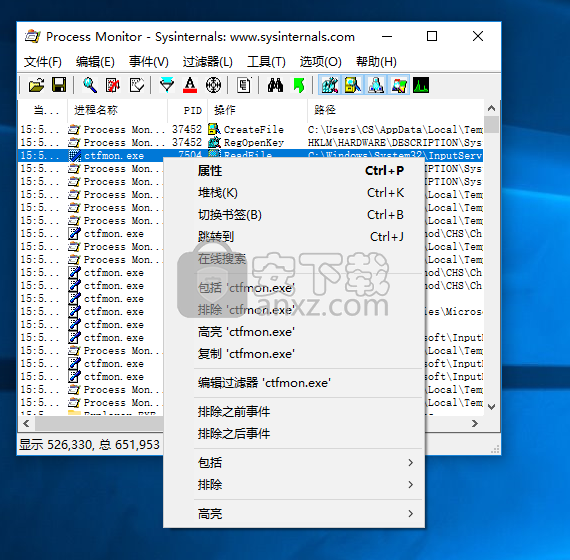Click the vertical scrollbar up arrow
This screenshot has width=570, height=560.
[491, 108]
